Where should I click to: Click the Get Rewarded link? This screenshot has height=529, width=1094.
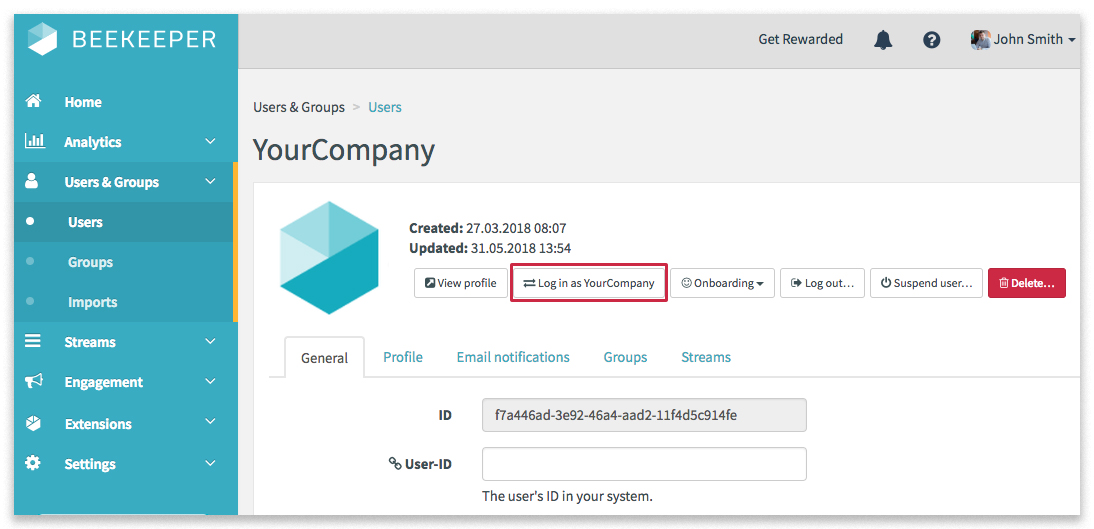[800, 40]
